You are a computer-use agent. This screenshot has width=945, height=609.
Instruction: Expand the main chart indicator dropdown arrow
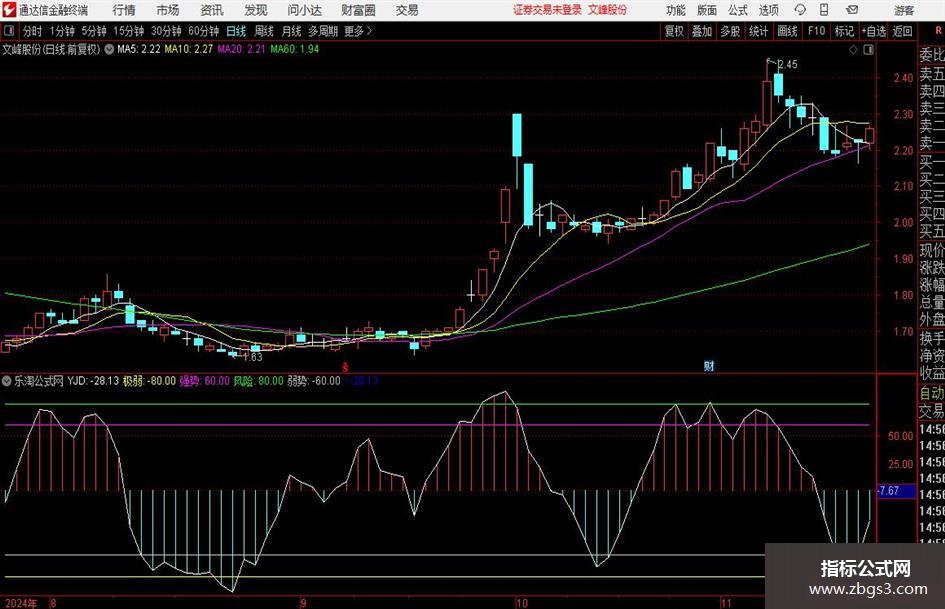pyautogui.click(x=109, y=49)
